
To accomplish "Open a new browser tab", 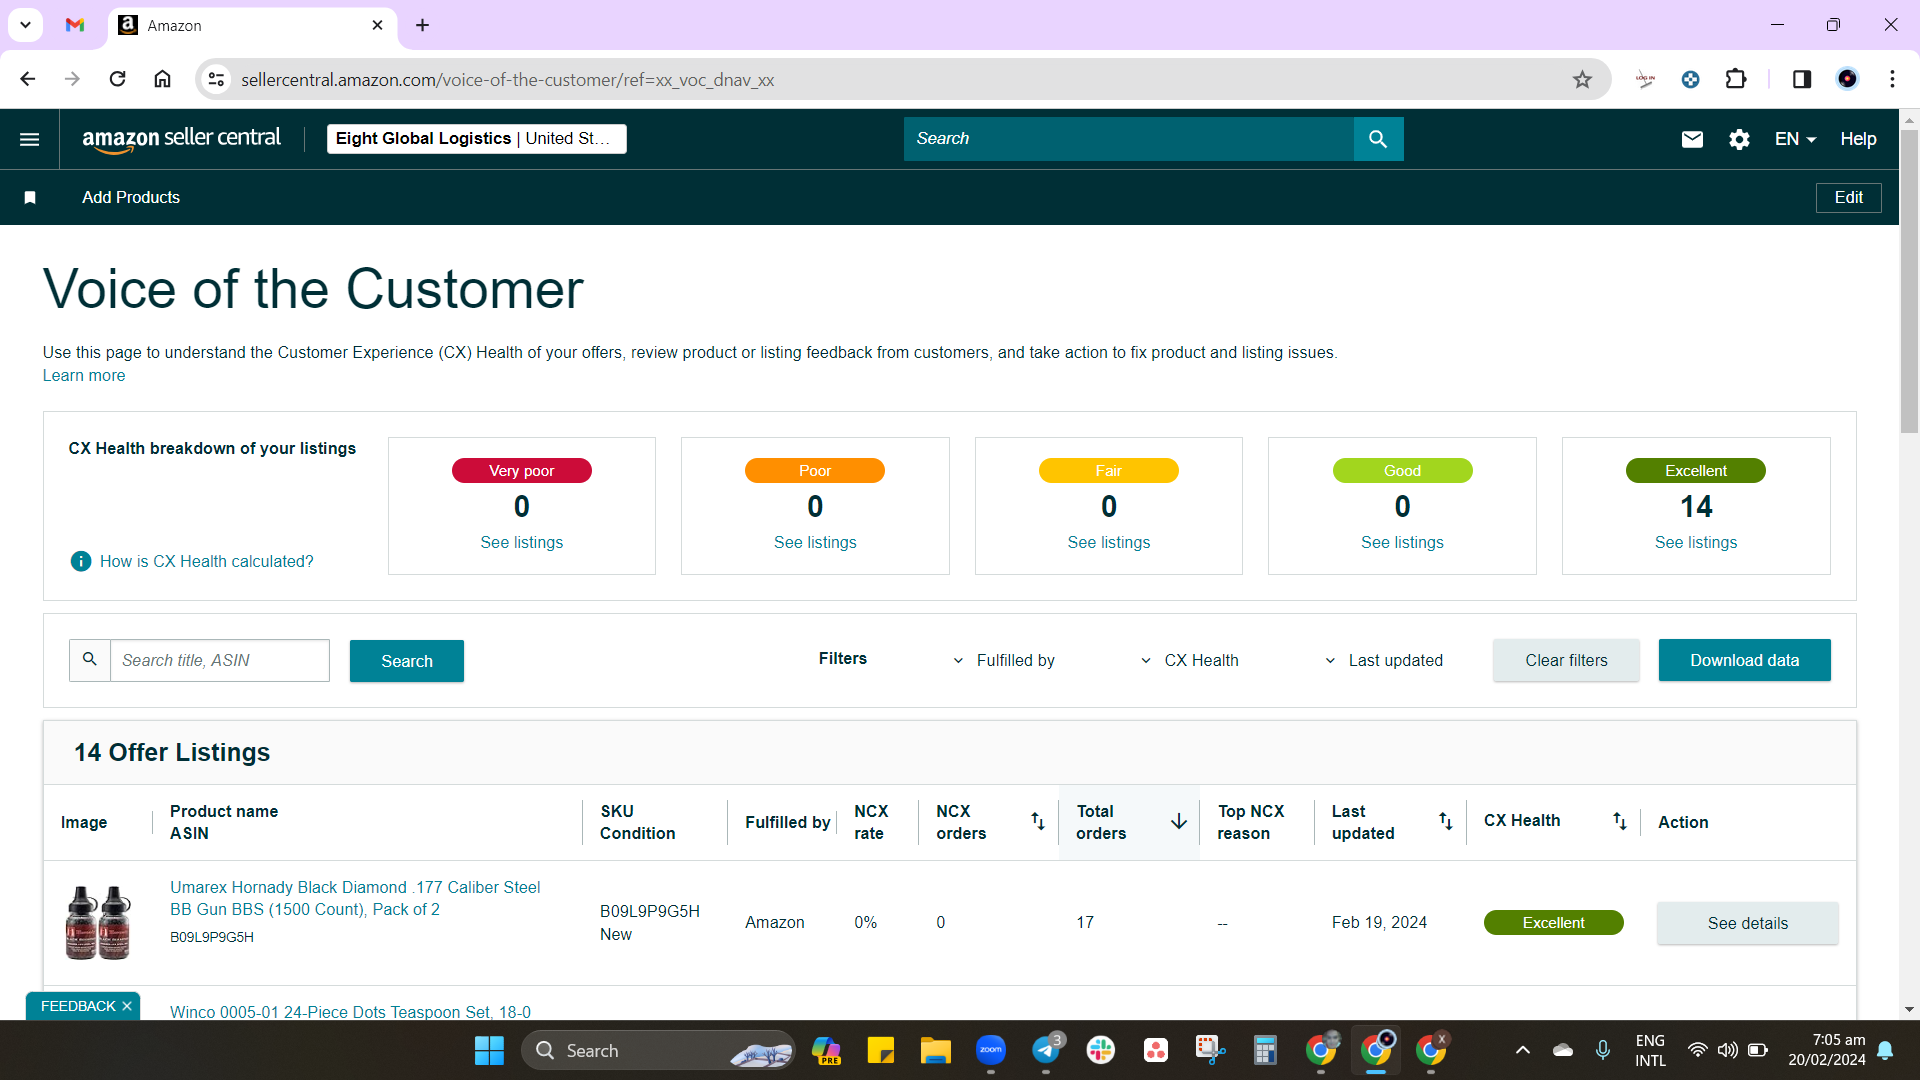I will click(422, 25).
